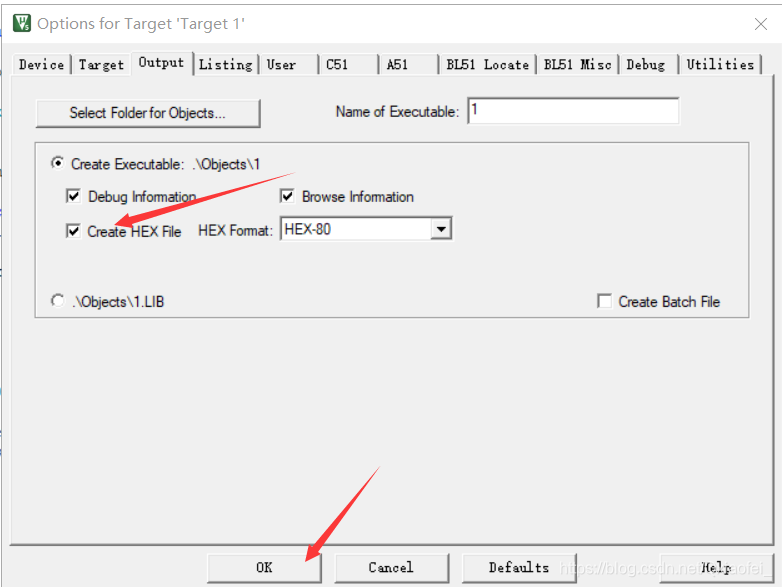Screen dimensions: 782x587
Task: Click the Keil uVision icon in title bar
Action: (22, 23)
